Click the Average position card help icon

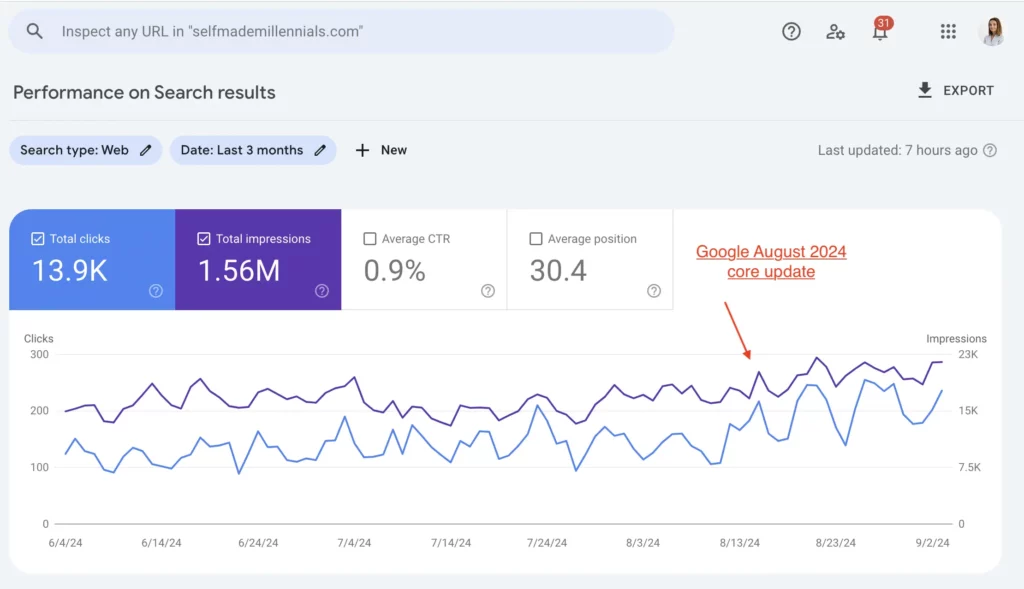click(653, 292)
